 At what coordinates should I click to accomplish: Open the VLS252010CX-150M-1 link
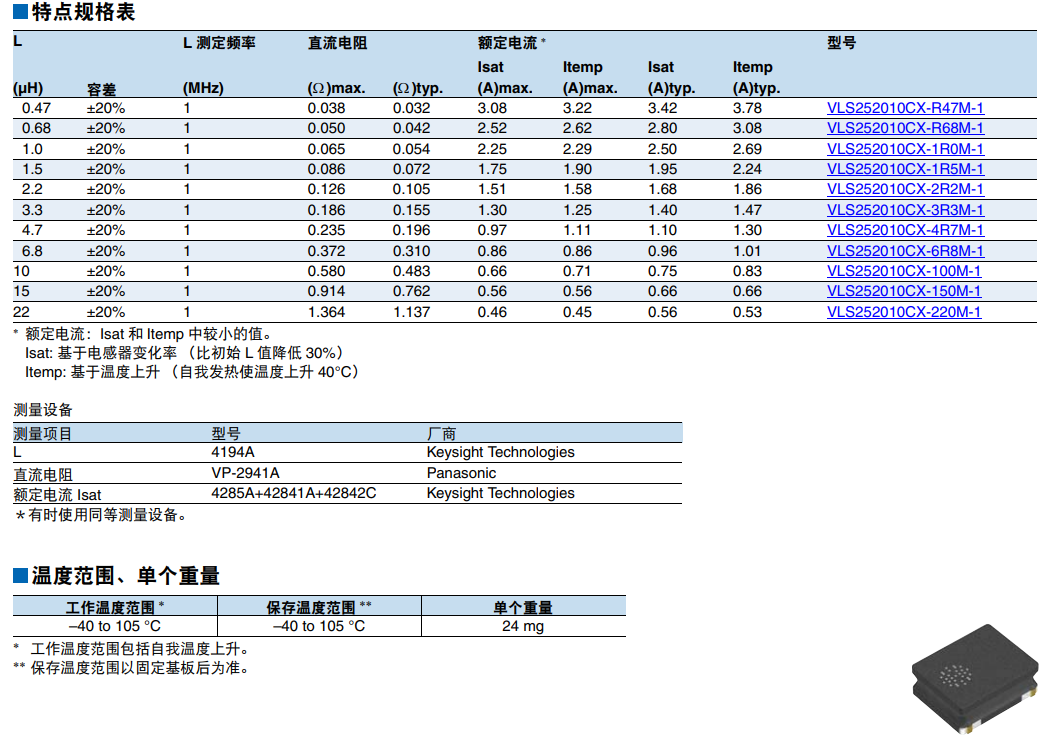tap(904, 291)
